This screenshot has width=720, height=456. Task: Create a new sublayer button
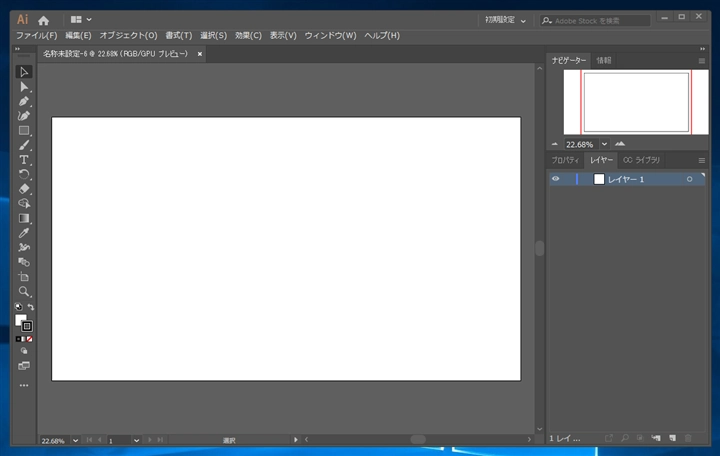coord(656,438)
